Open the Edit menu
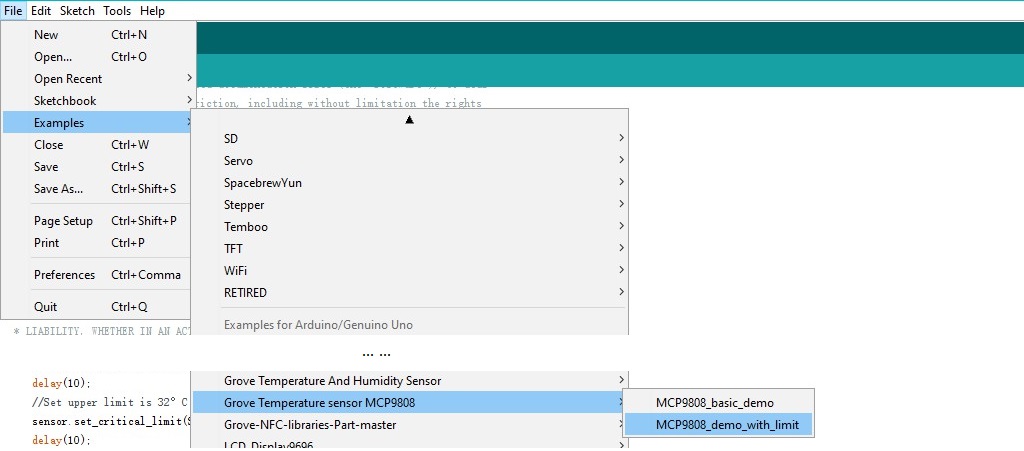 41,10
